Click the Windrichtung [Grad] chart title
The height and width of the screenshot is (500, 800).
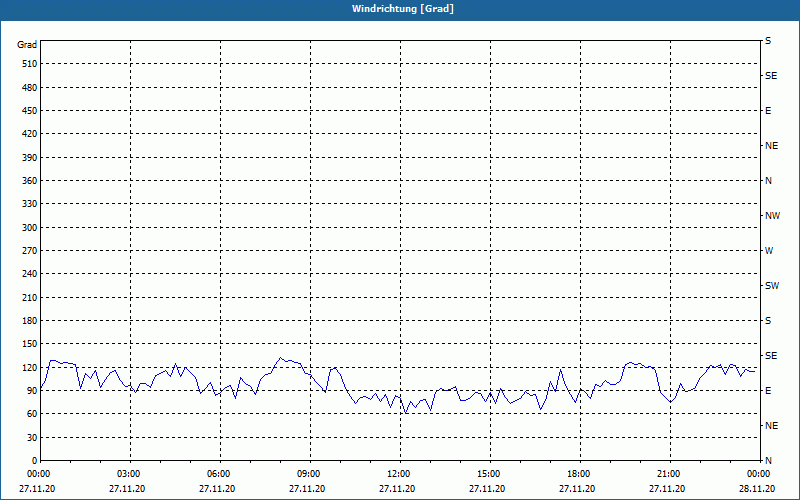pyautogui.click(x=399, y=8)
